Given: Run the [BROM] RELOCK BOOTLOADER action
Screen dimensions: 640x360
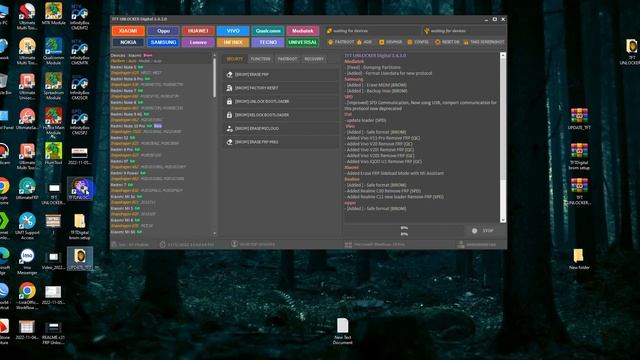Looking at the screenshot, I should [x=280, y=115].
